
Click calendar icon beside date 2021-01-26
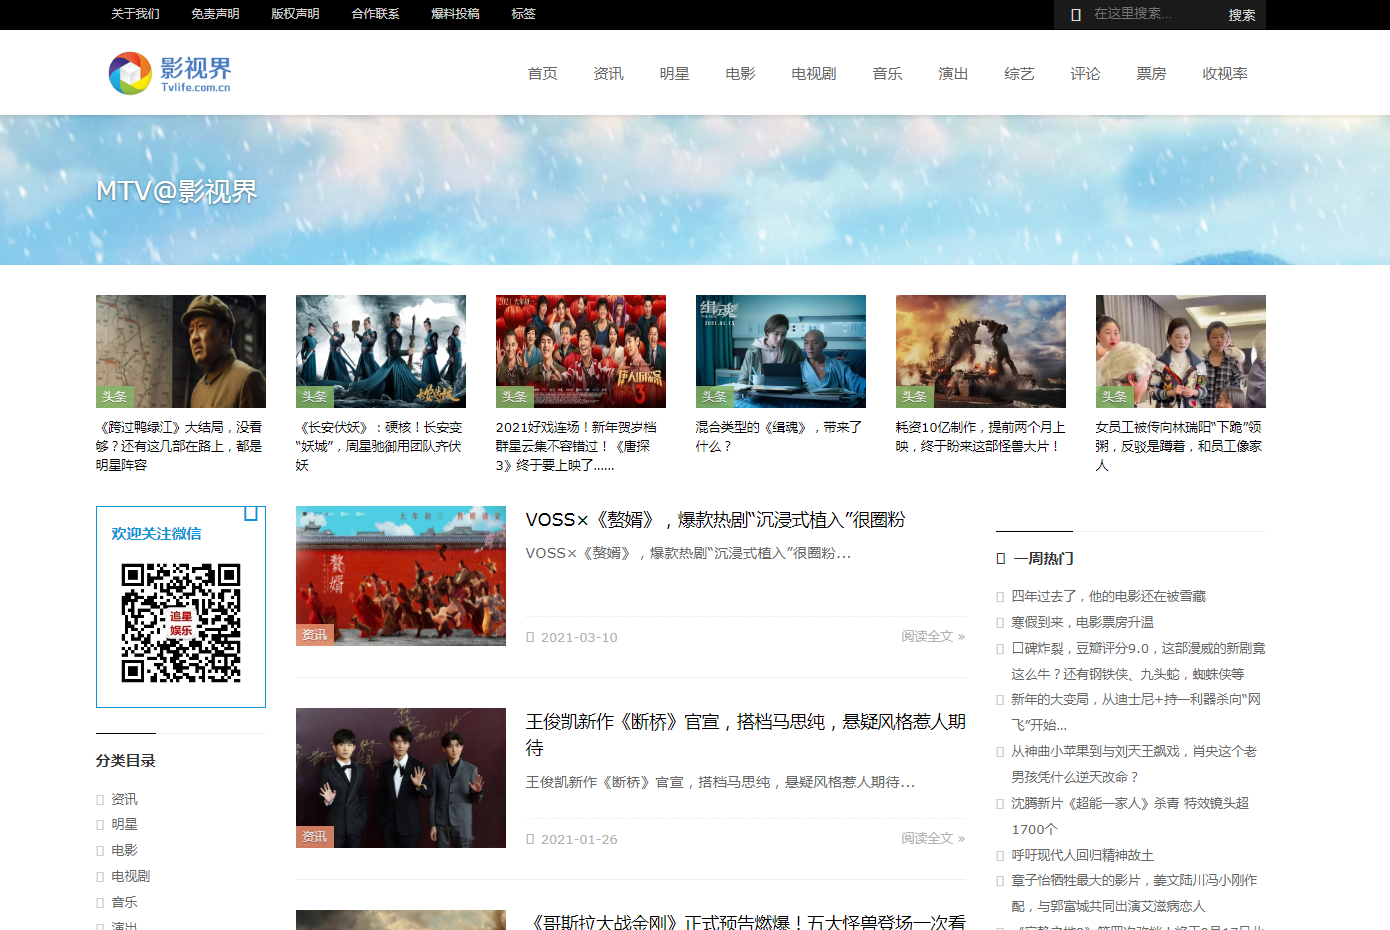[531, 839]
